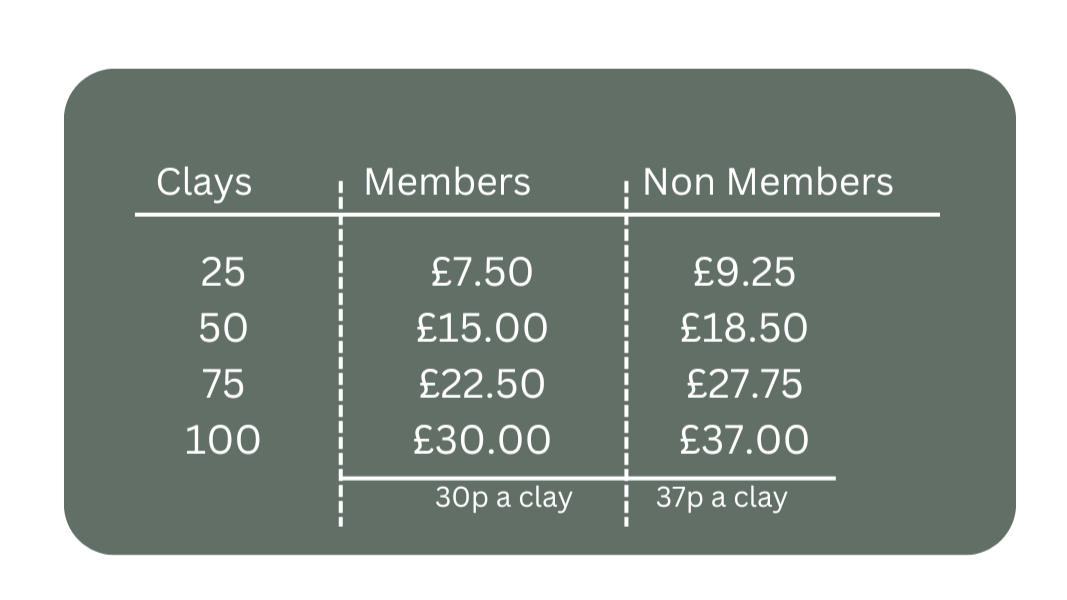Click the 37p a clay note
The height and width of the screenshot is (600, 1067).
coord(721,498)
